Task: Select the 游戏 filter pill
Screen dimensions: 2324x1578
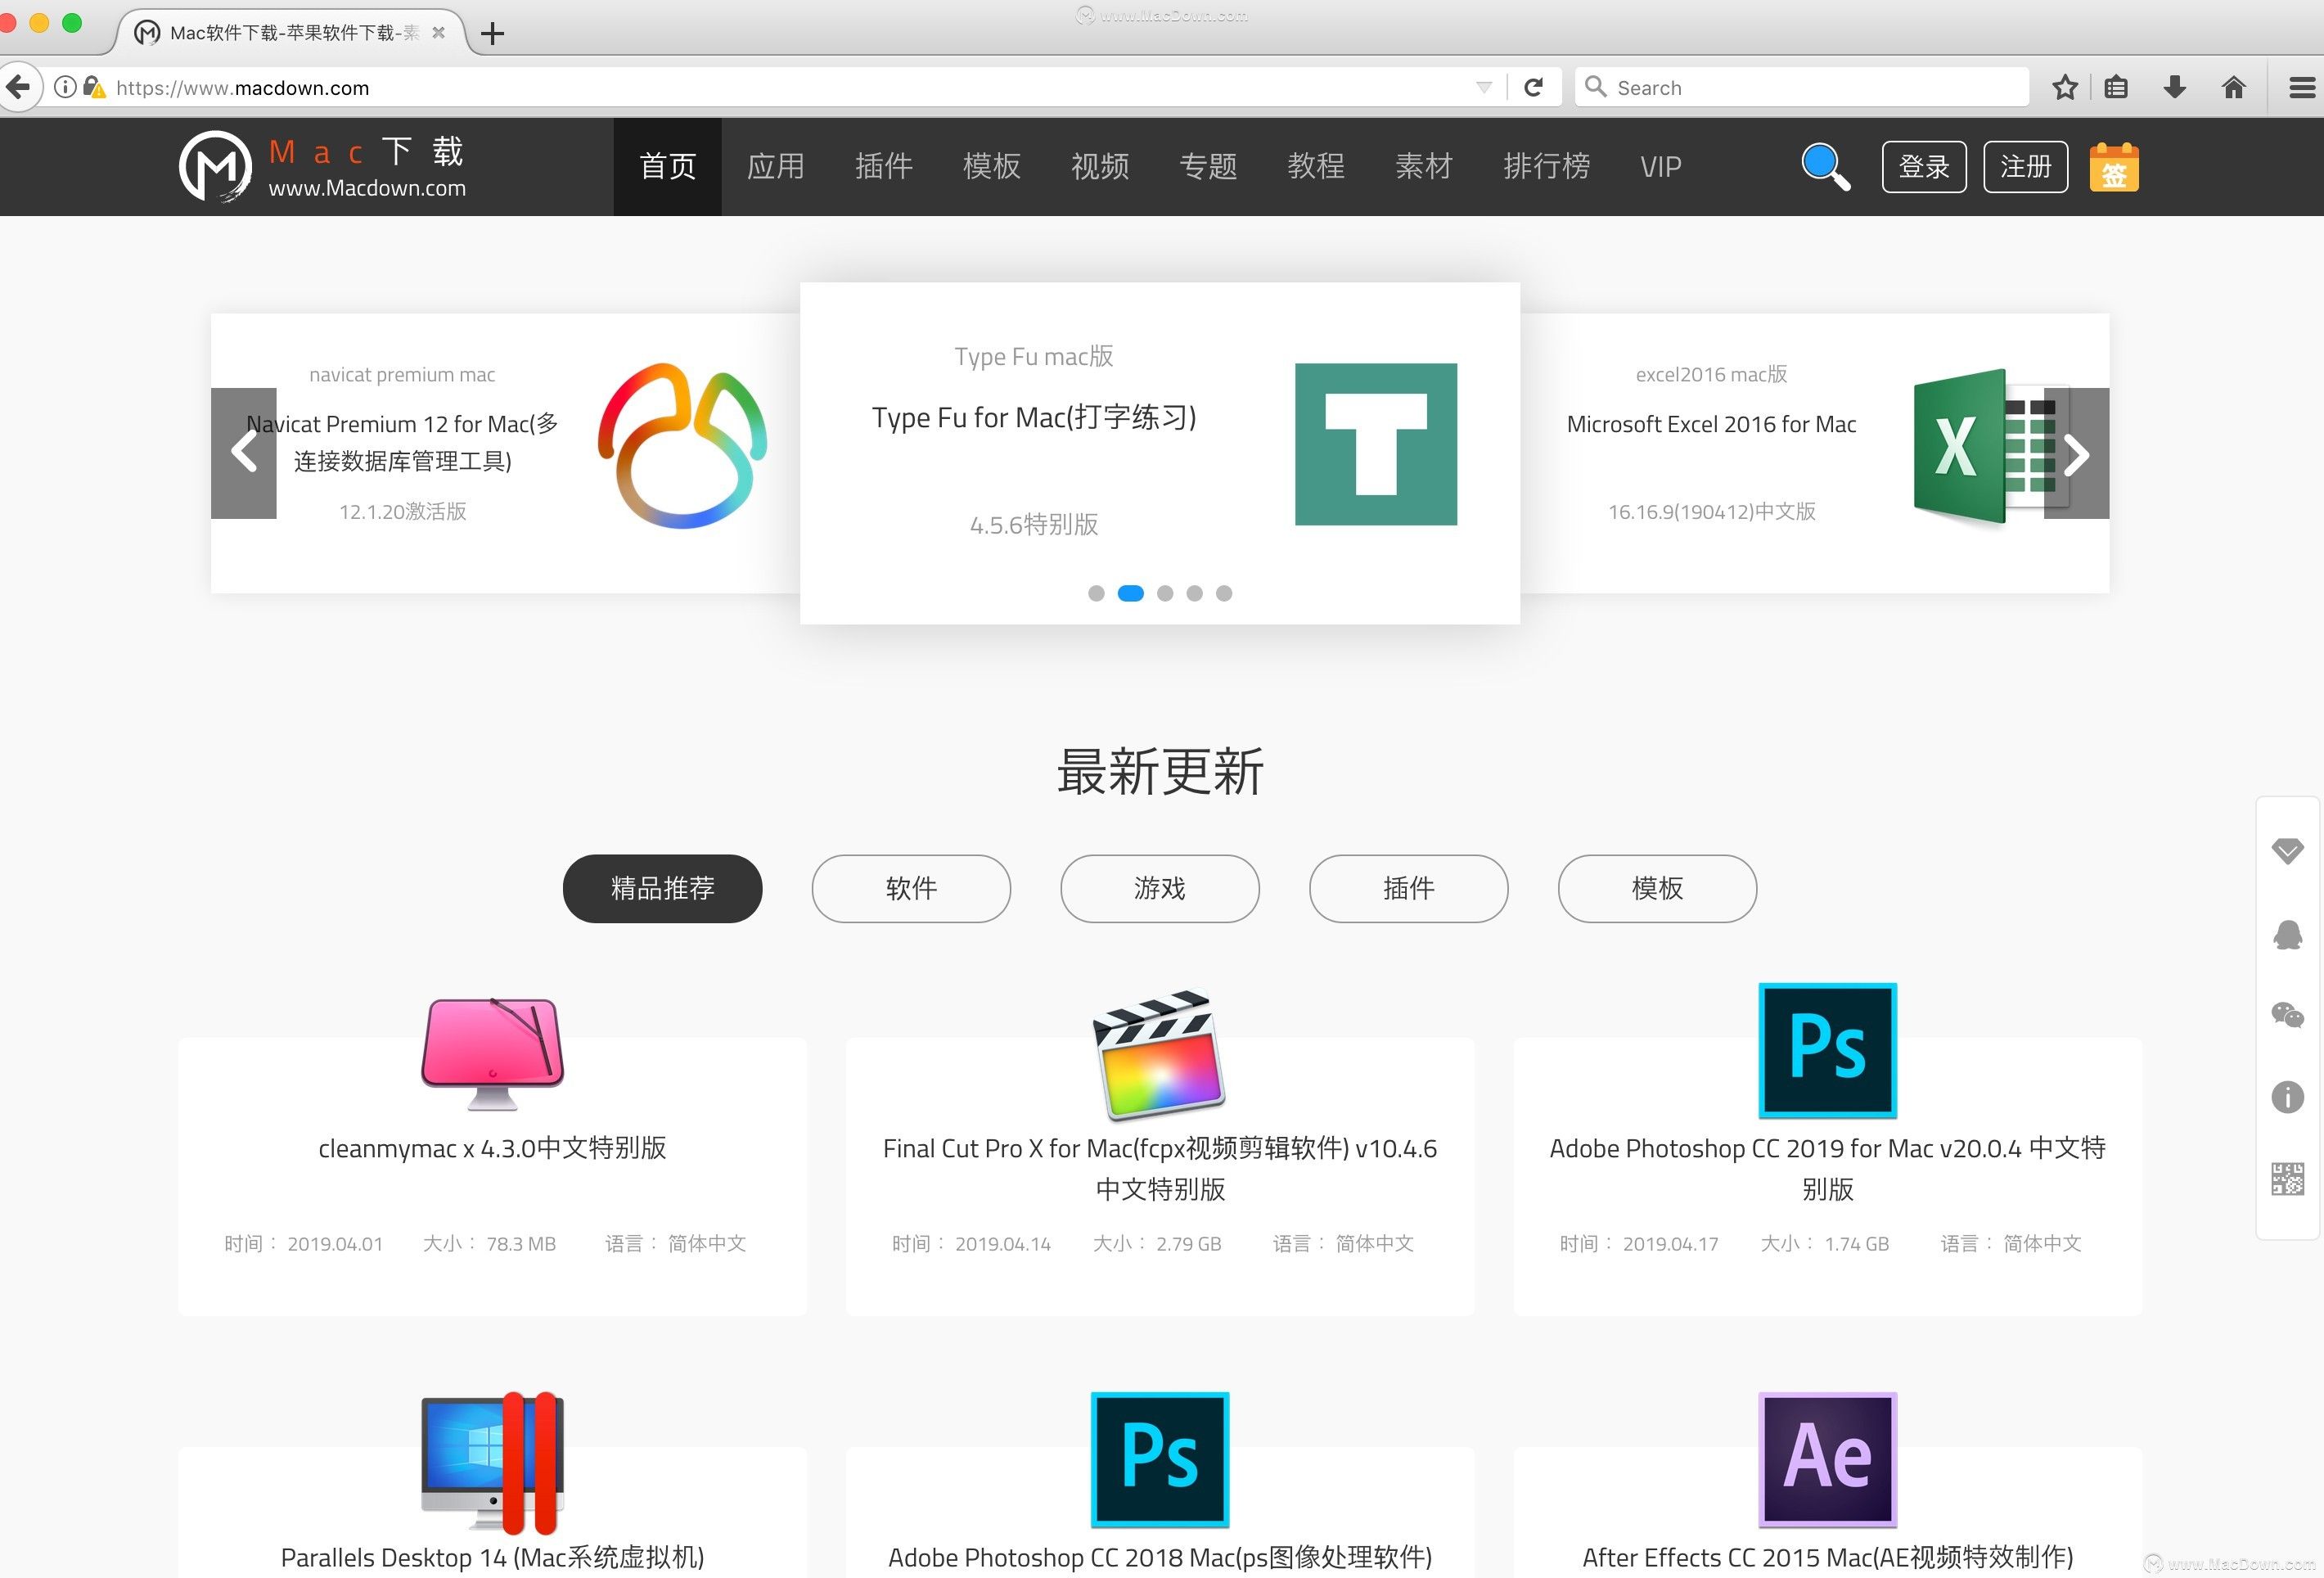Action: pyautogui.click(x=1160, y=888)
